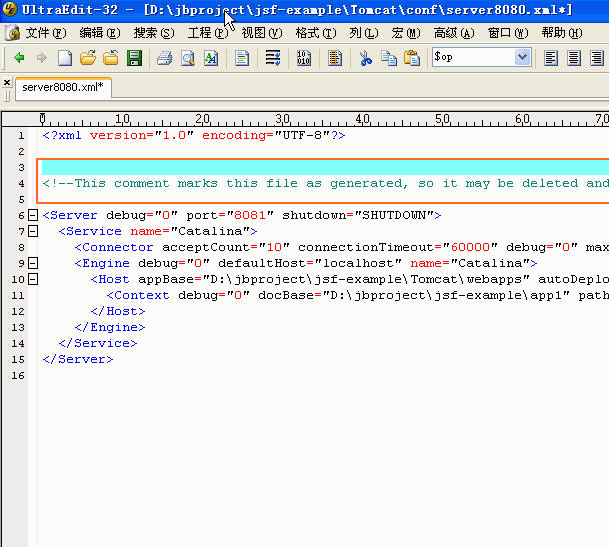609x547 pixels.
Task: Toggle column mode in the toolbar
Action: pos(334,58)
